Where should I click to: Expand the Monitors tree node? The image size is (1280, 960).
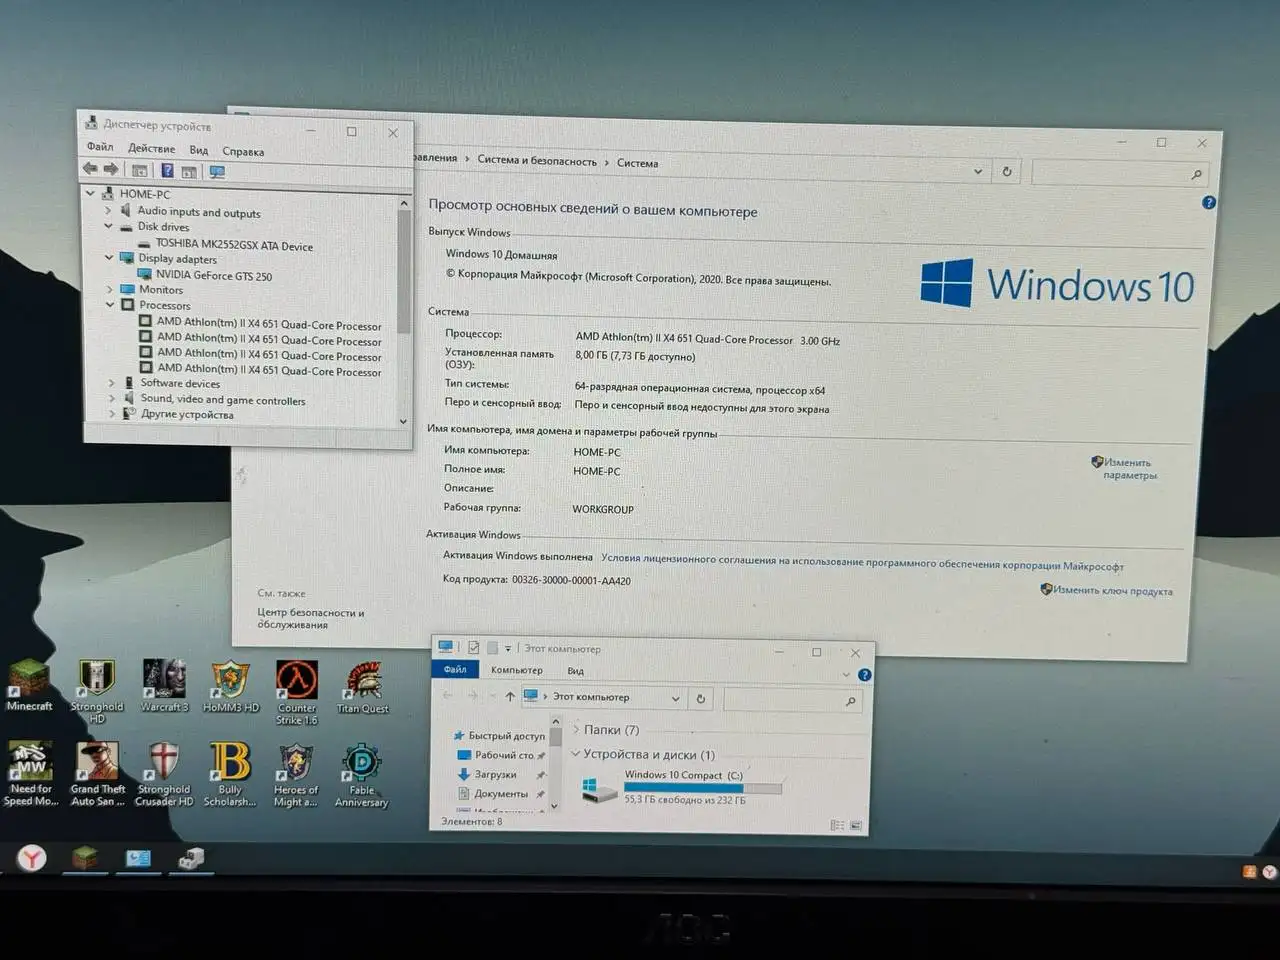110,289
